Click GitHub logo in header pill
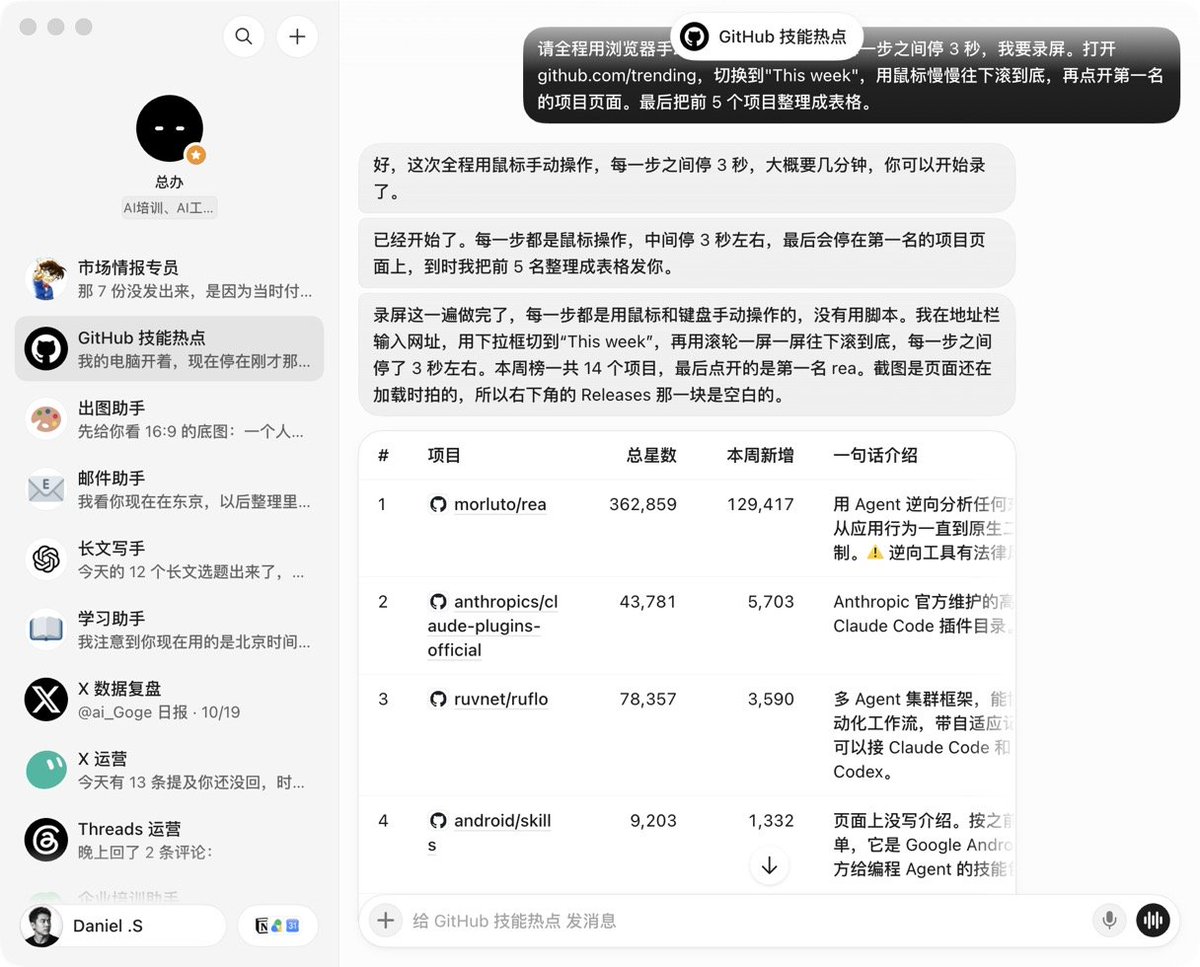Viewport: 1200px width, 967px height. [x=694, y=37]
